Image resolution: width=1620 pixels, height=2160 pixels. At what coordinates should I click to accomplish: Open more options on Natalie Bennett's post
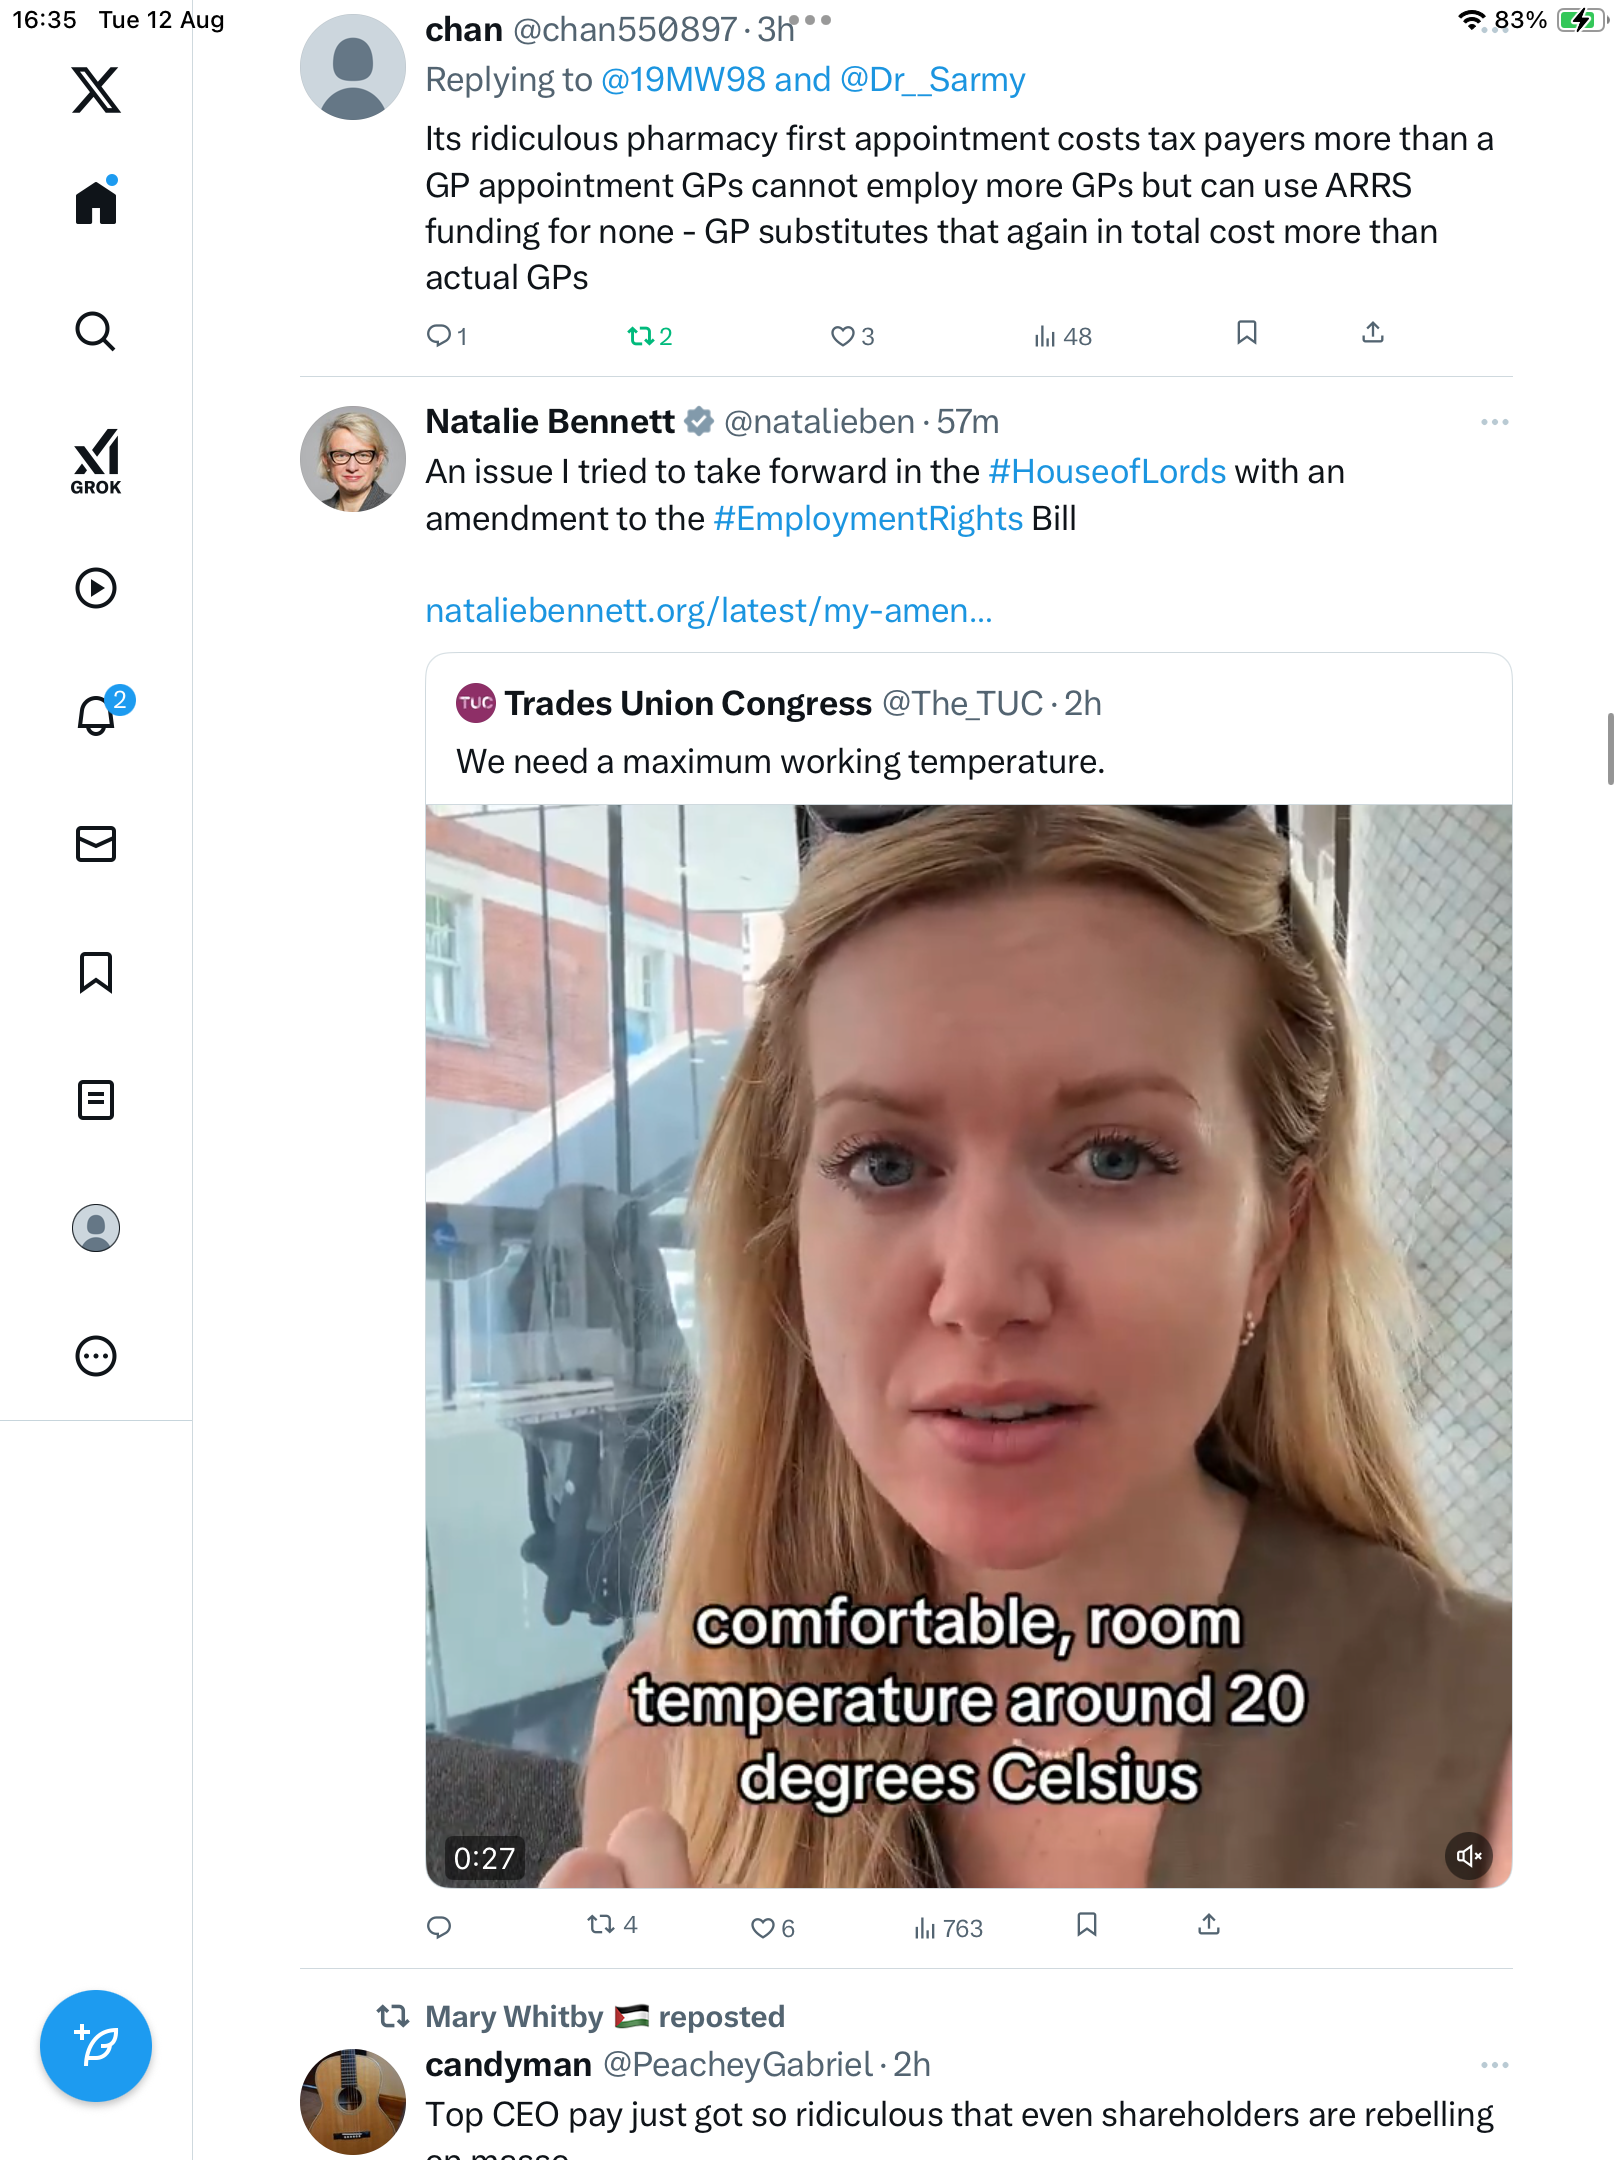click(1494, 422)
